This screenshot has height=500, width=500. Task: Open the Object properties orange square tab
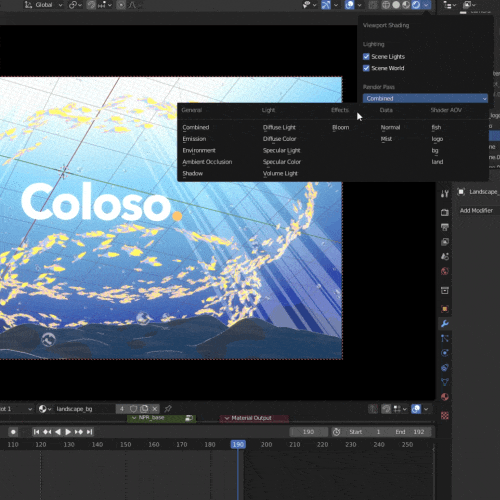(x=445, y=309)
